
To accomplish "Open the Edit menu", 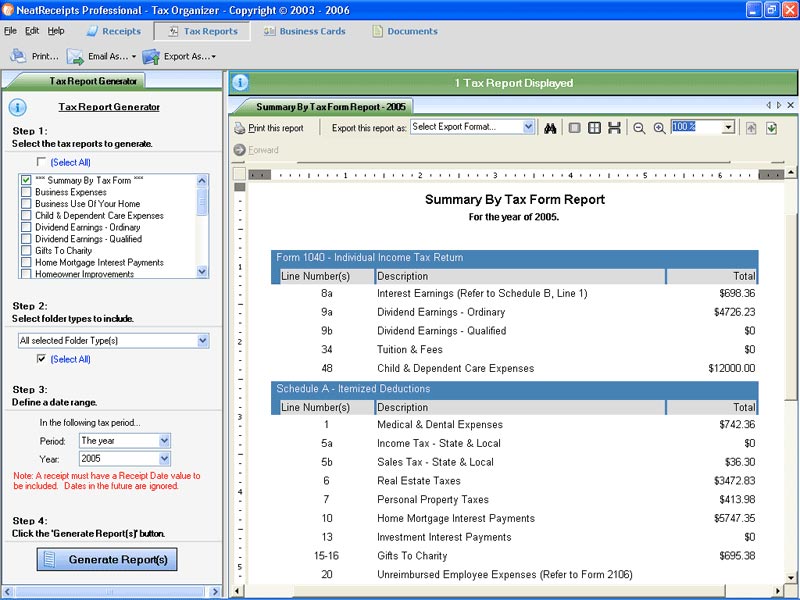I will 32,31.
